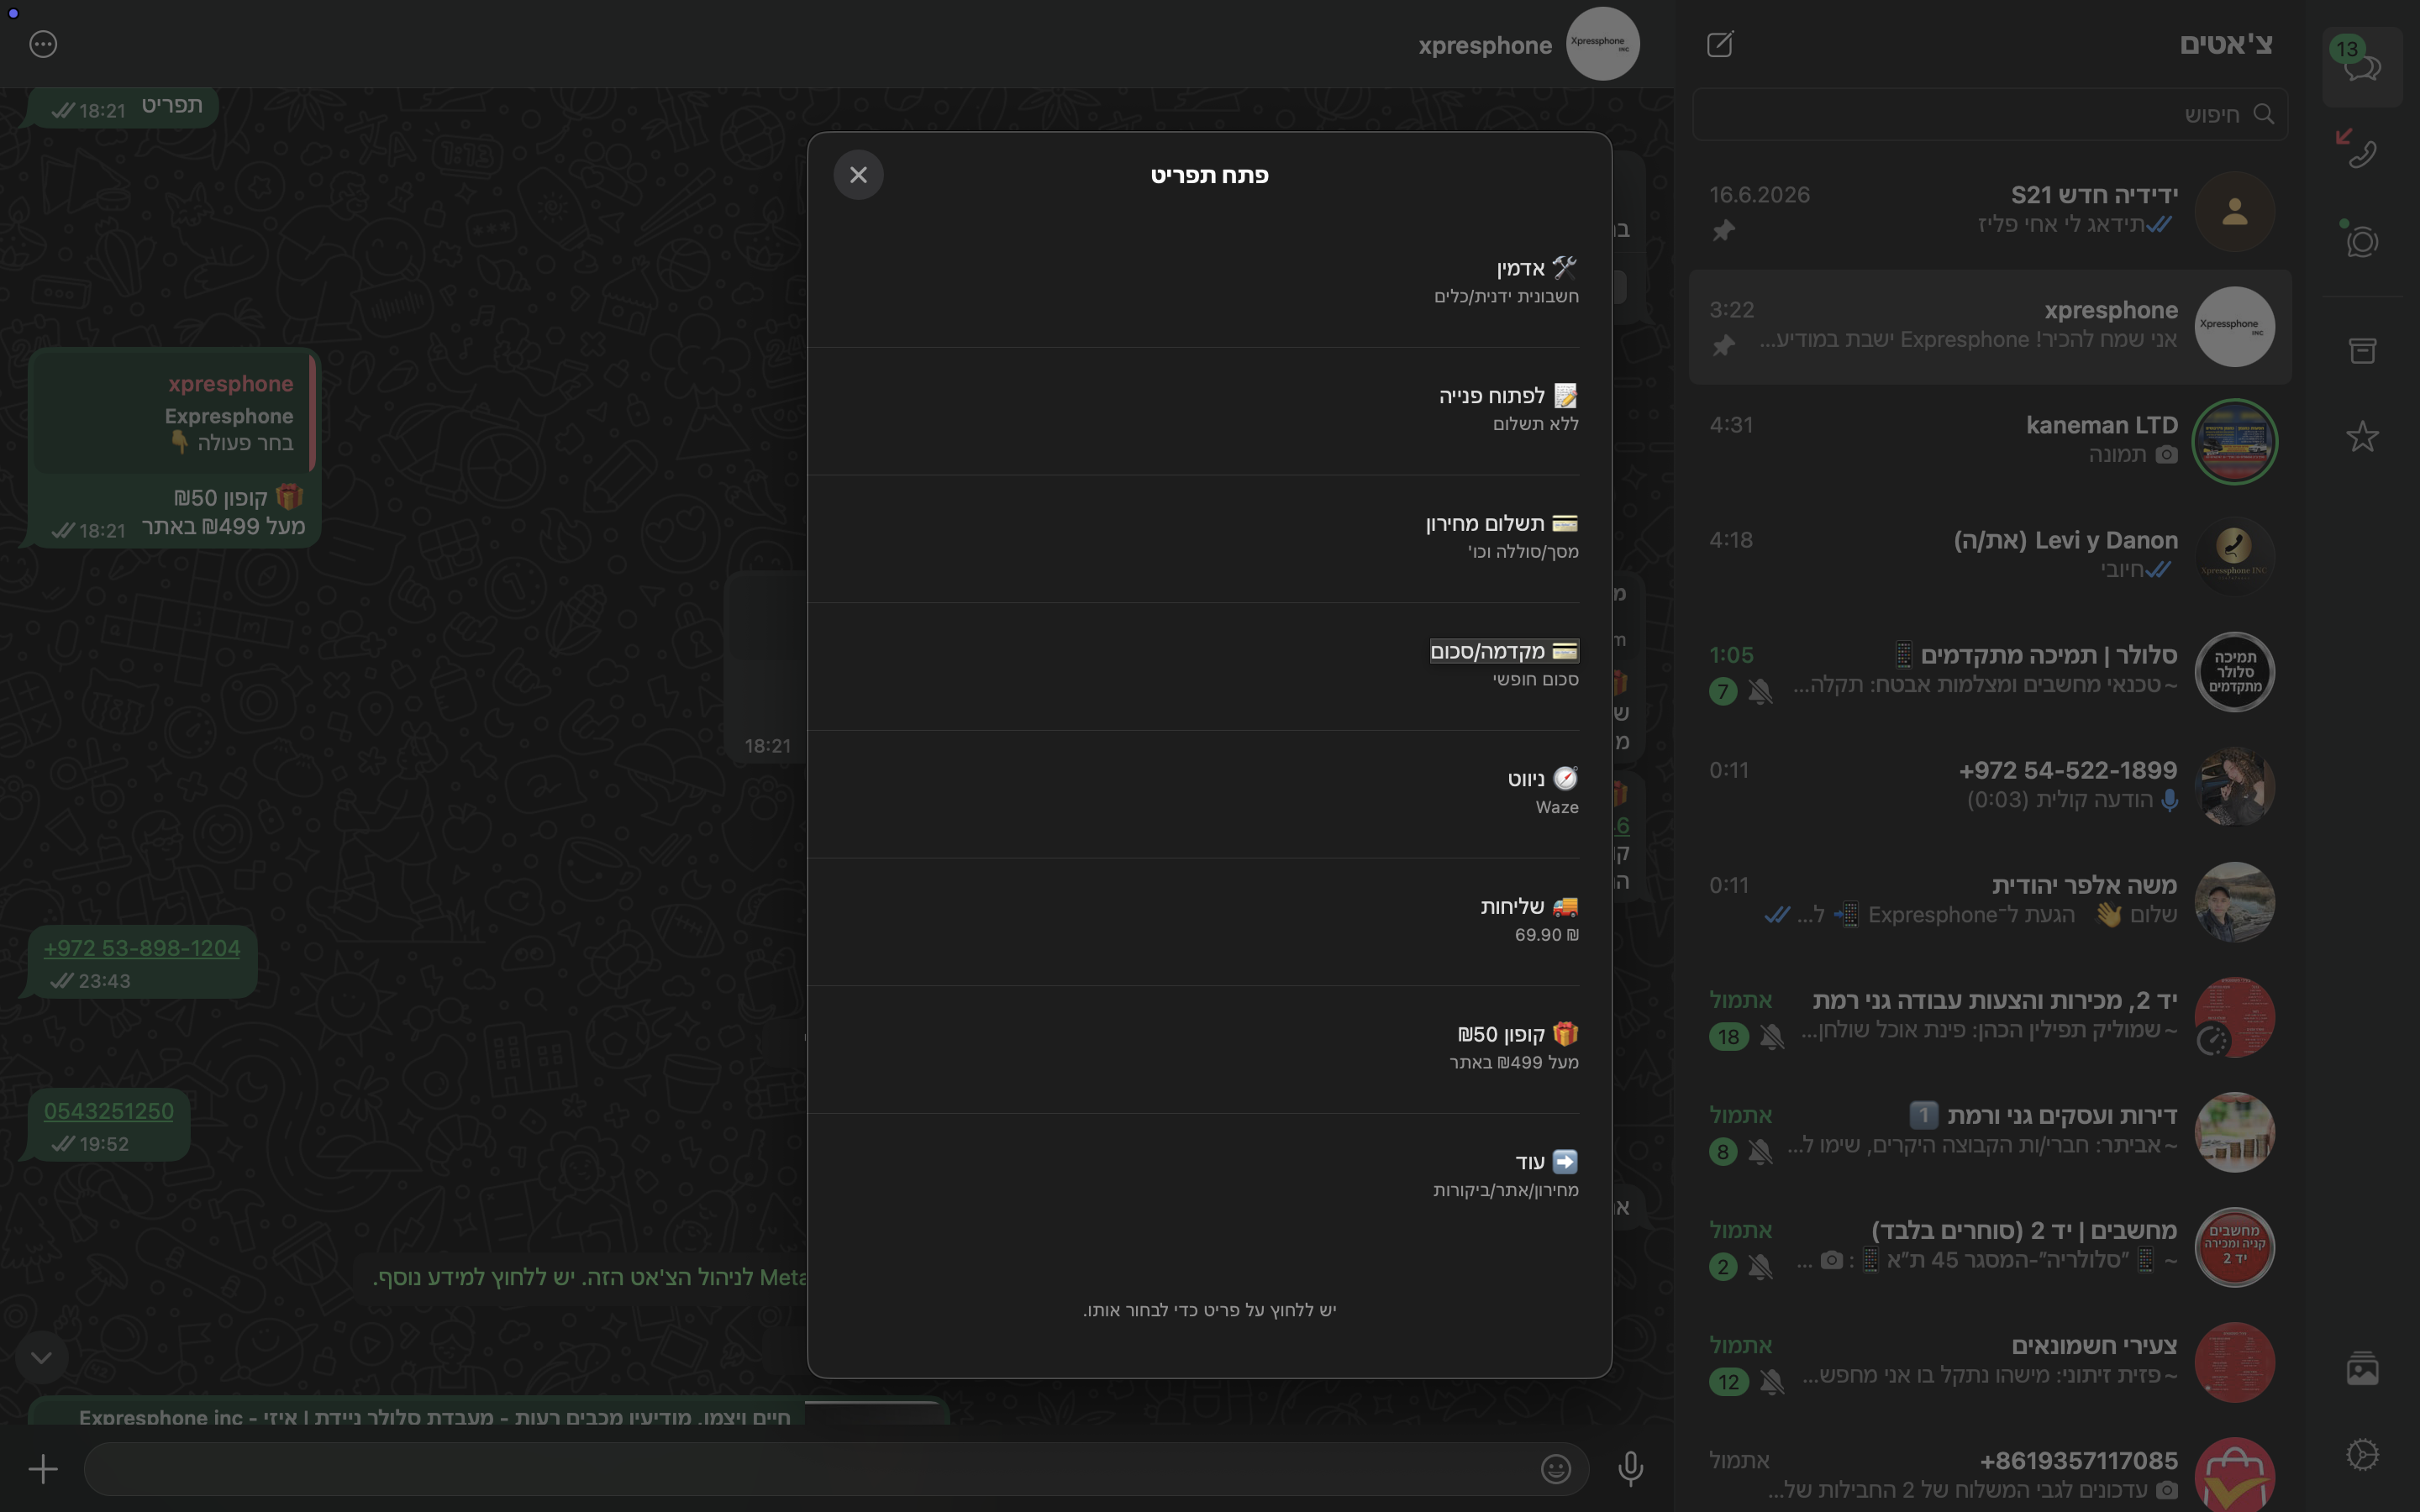Focus the message input field
2420x1512 pixels.
[836, 1468]
